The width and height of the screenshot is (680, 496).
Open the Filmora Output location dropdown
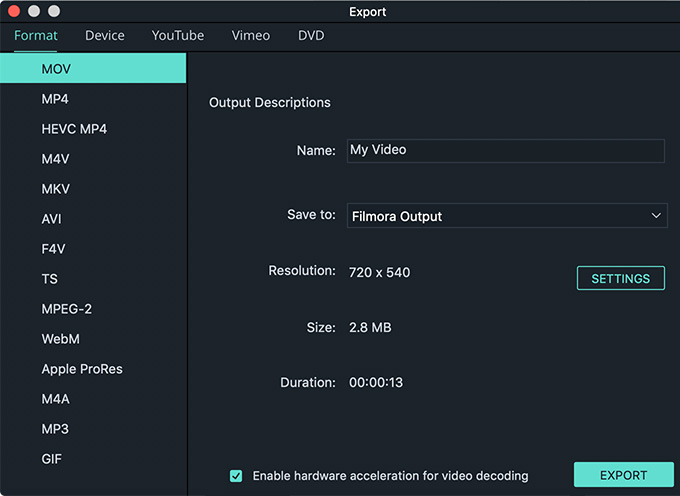507,215
